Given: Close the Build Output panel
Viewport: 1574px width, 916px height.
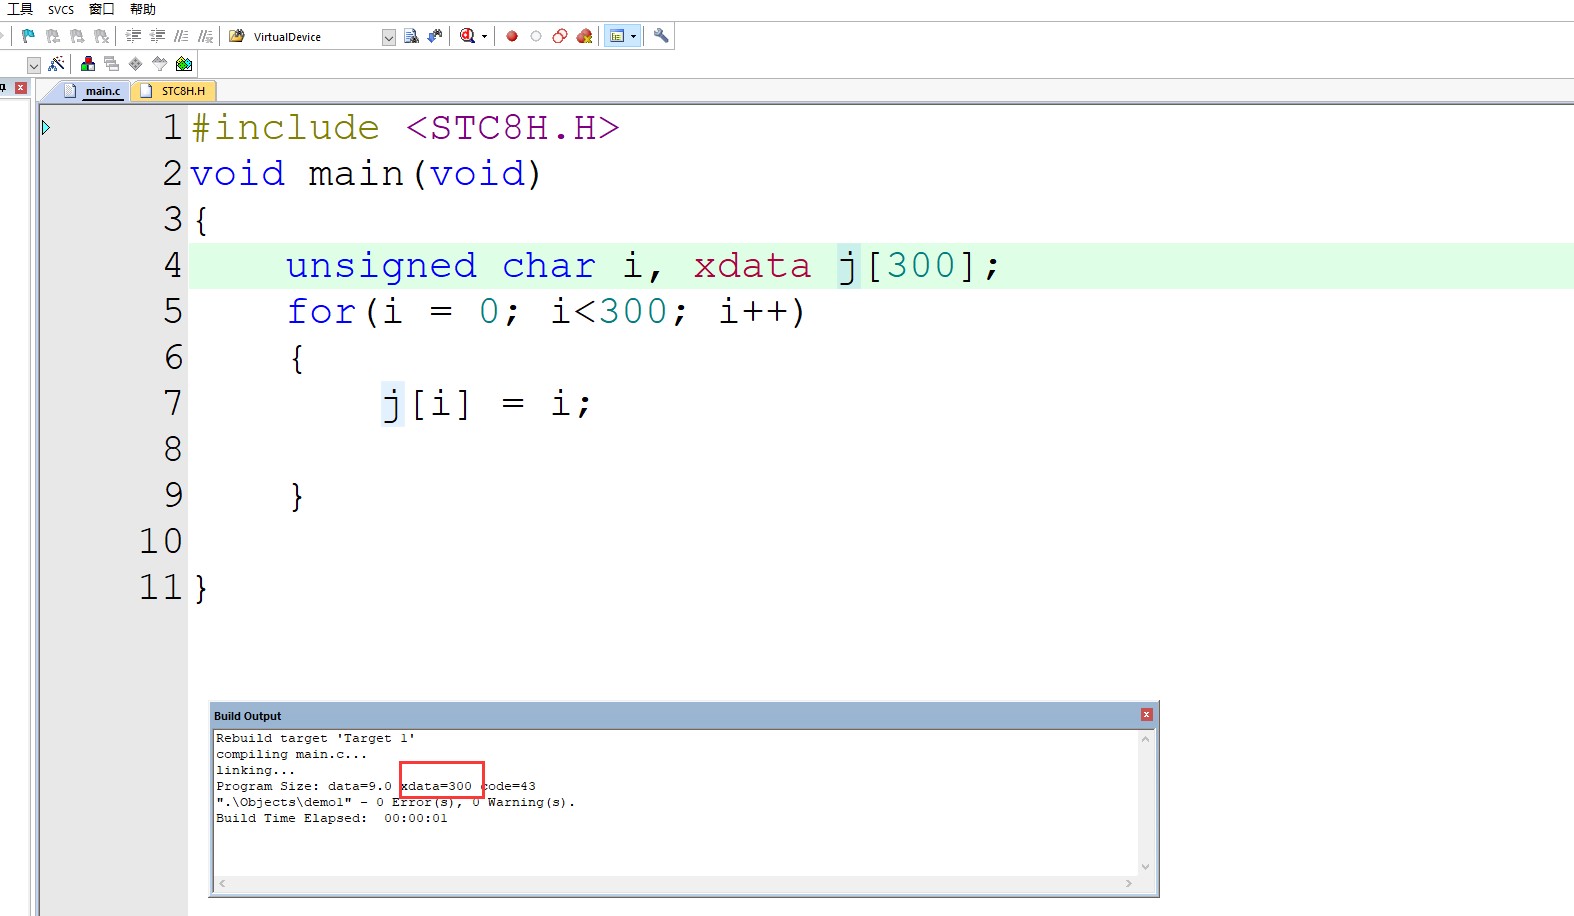Looking at the screenshot, I should coord(1147,714).
